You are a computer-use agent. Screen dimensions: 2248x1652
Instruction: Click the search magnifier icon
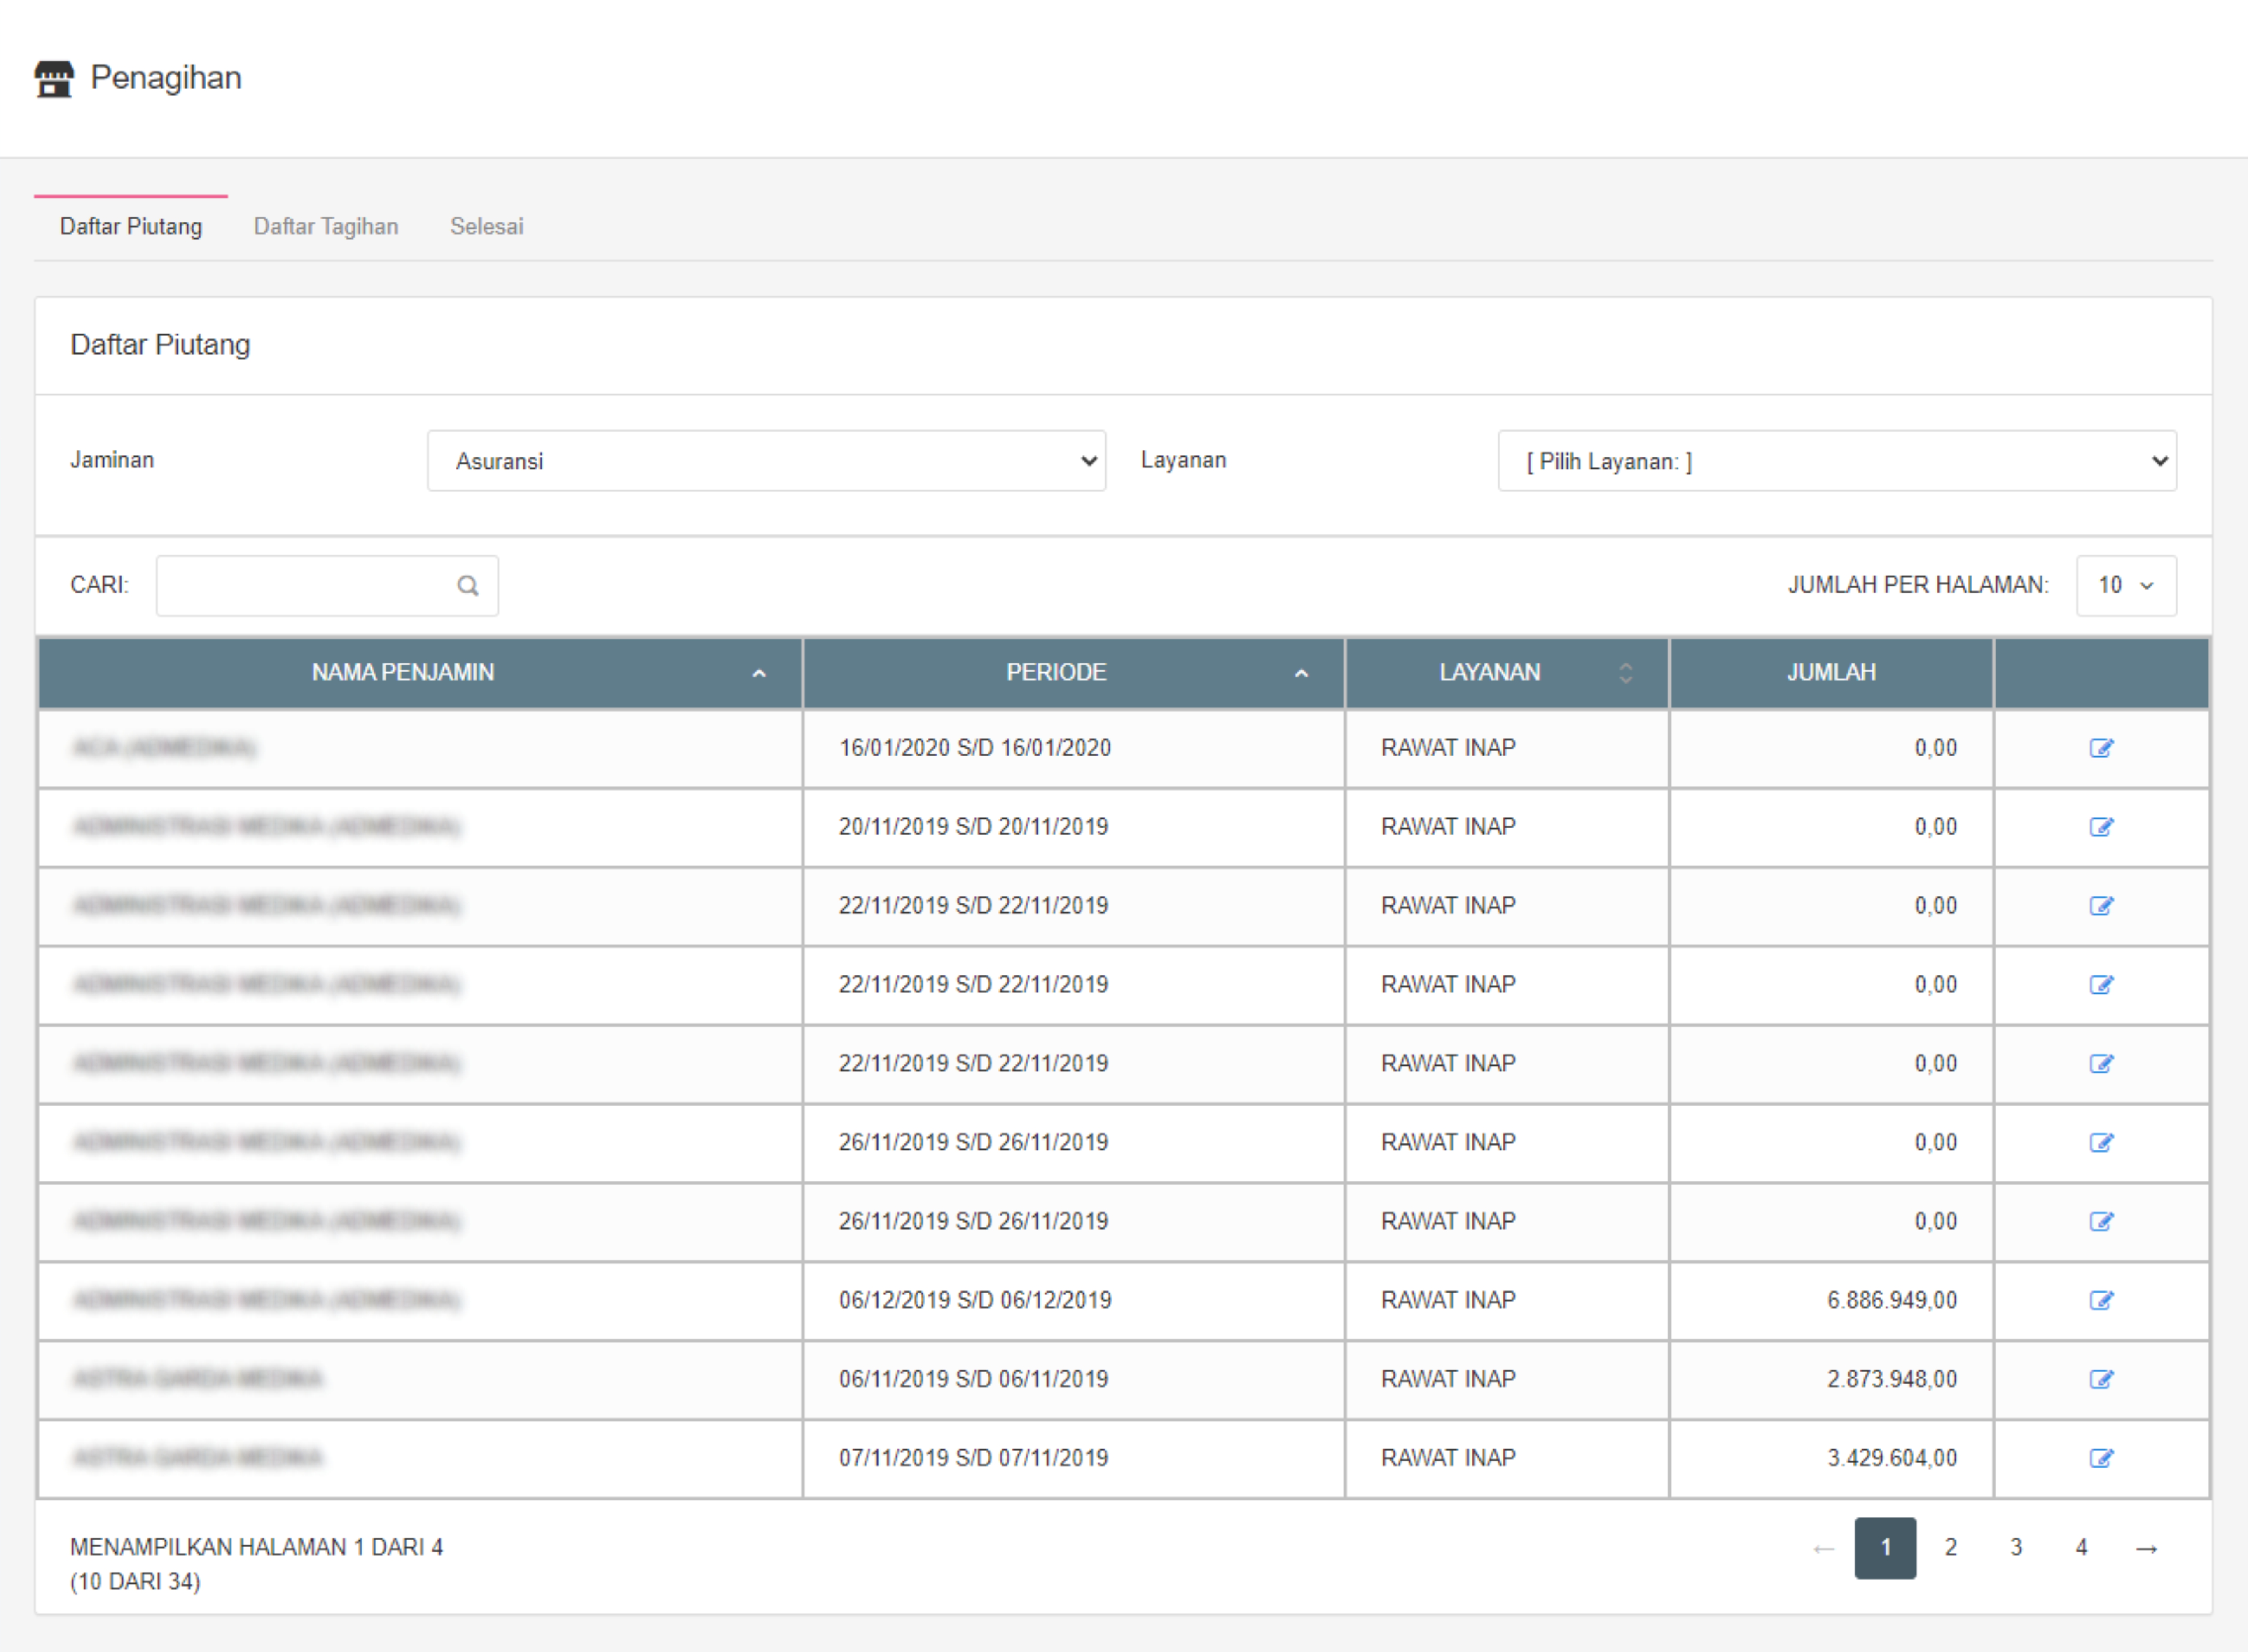click(x=467, y=586)
